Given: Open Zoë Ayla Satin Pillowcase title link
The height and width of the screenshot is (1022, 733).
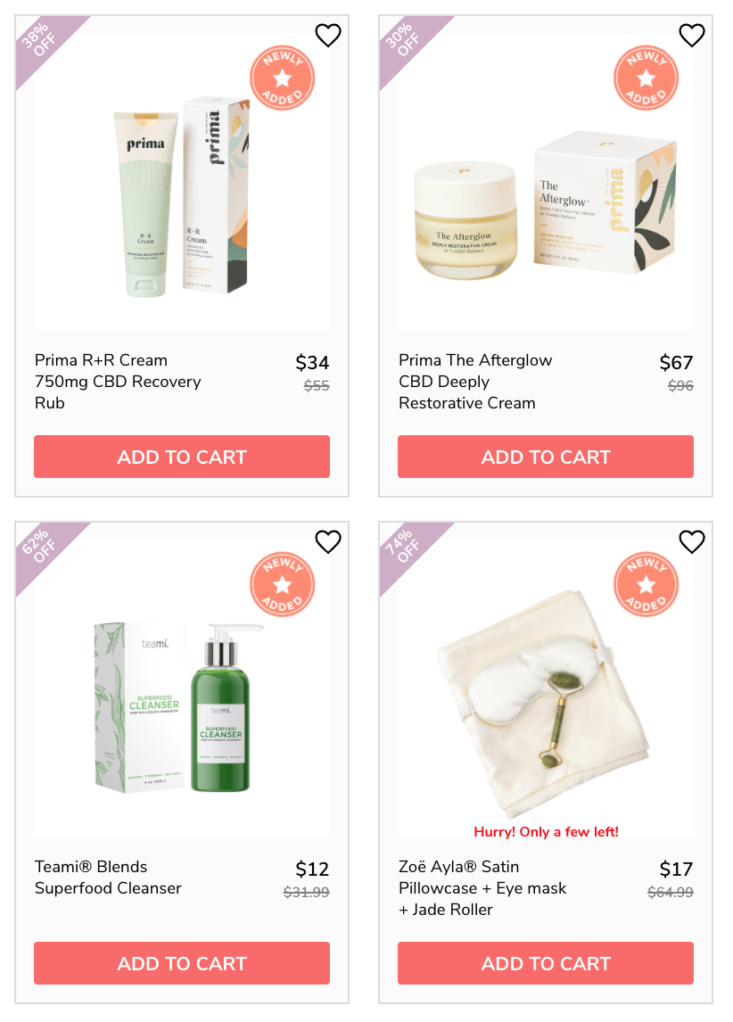Looking at the screenshot, I should tap(483, 888).
